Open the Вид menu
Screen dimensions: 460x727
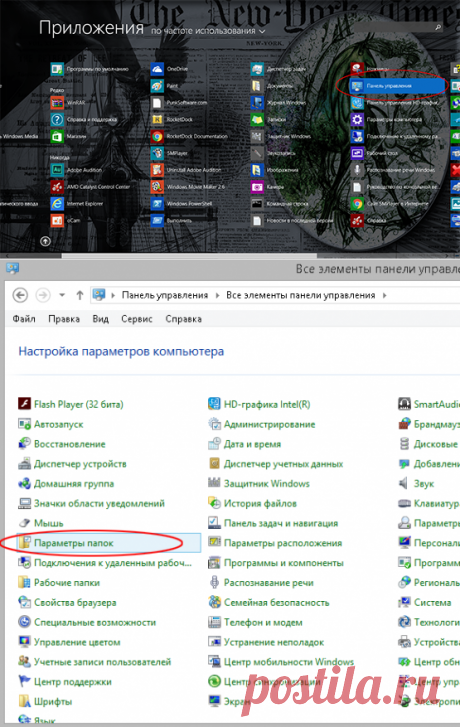click(x=100, y=319)
